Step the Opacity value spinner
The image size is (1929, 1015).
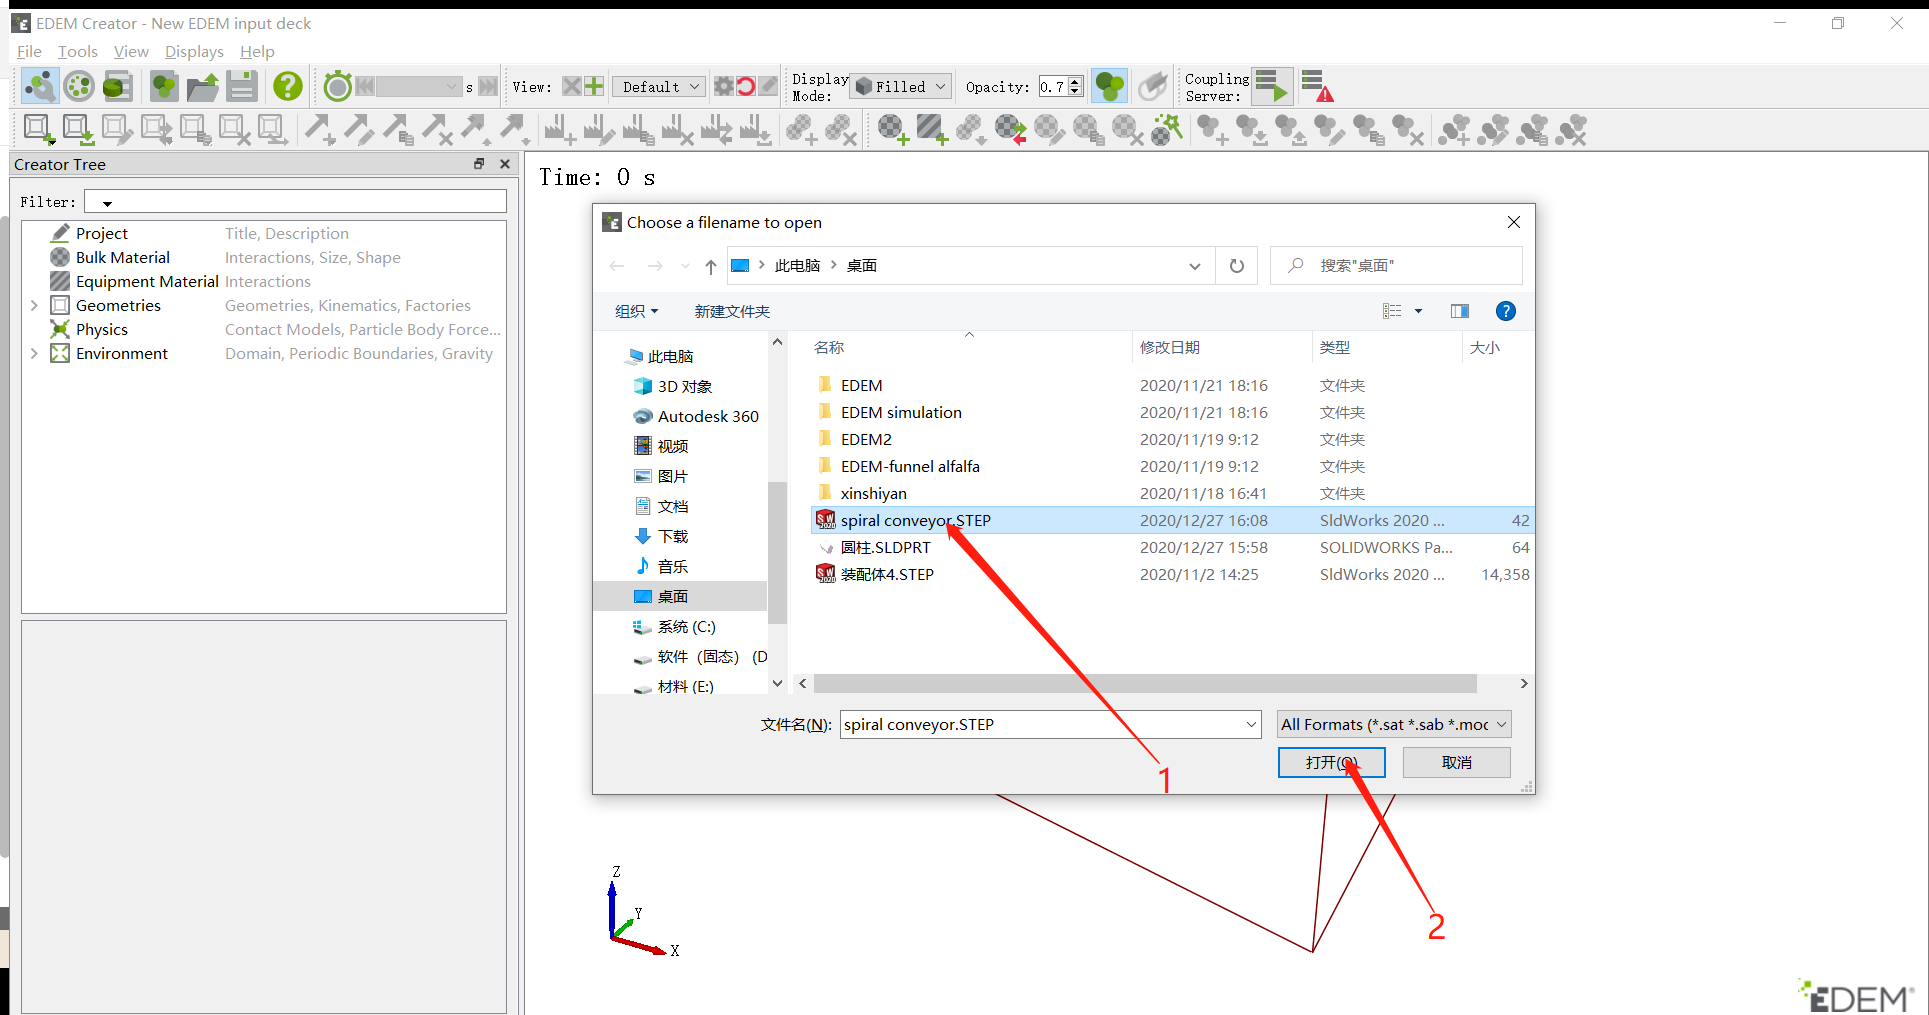(x=1075, y=87)
